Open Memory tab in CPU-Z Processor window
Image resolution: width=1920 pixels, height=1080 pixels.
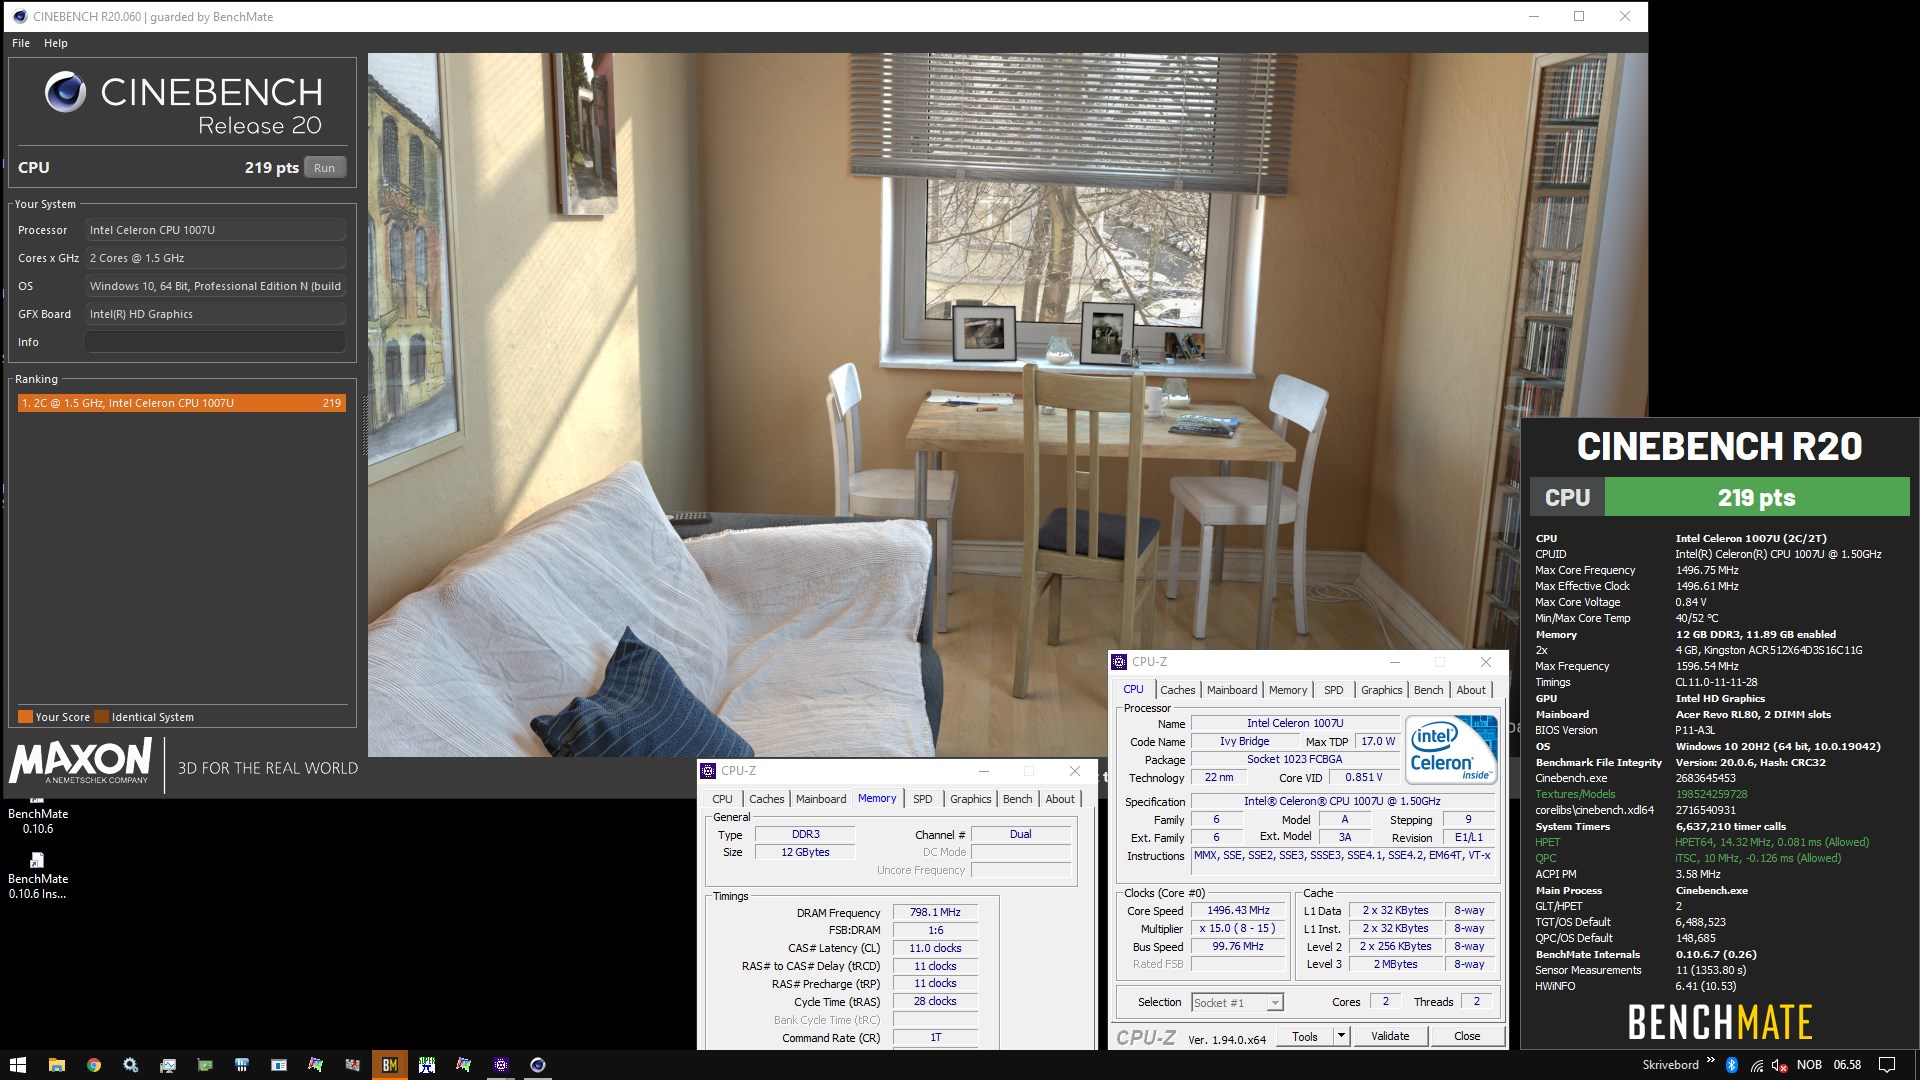1287,690
